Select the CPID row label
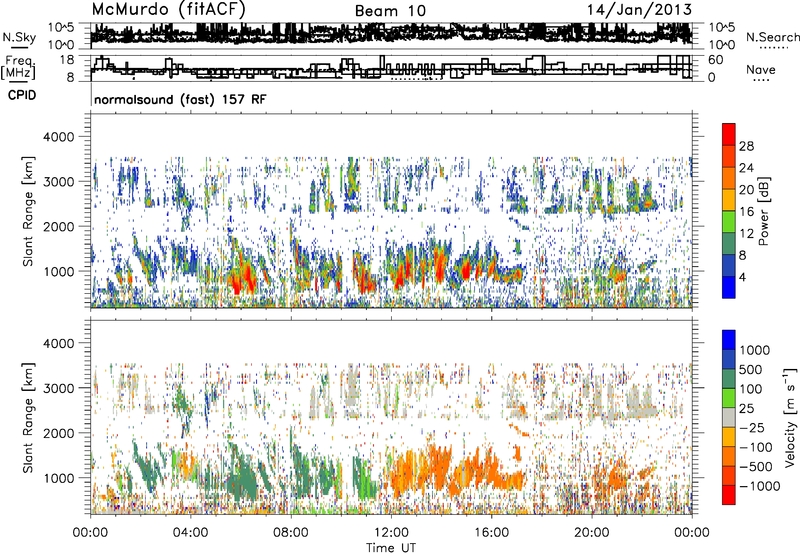Viewport: 800px width, 554px height. [22, 95]
